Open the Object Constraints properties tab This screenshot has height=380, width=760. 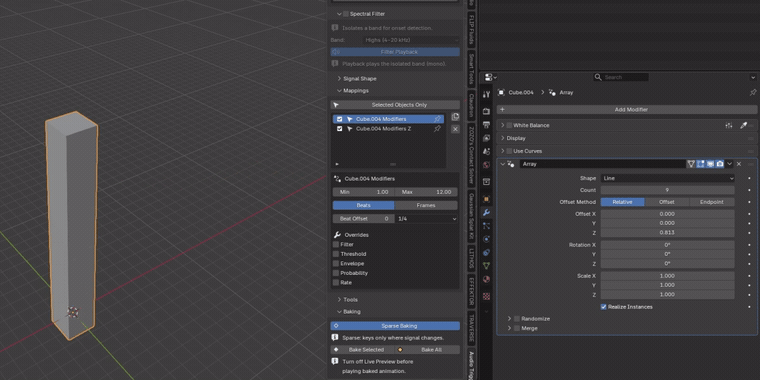pyautogui.click(x=487, y=253)
